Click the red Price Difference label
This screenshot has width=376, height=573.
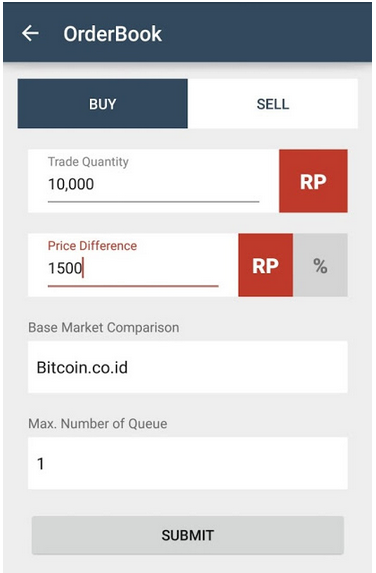pyautogui.click(x=92, y=246)
